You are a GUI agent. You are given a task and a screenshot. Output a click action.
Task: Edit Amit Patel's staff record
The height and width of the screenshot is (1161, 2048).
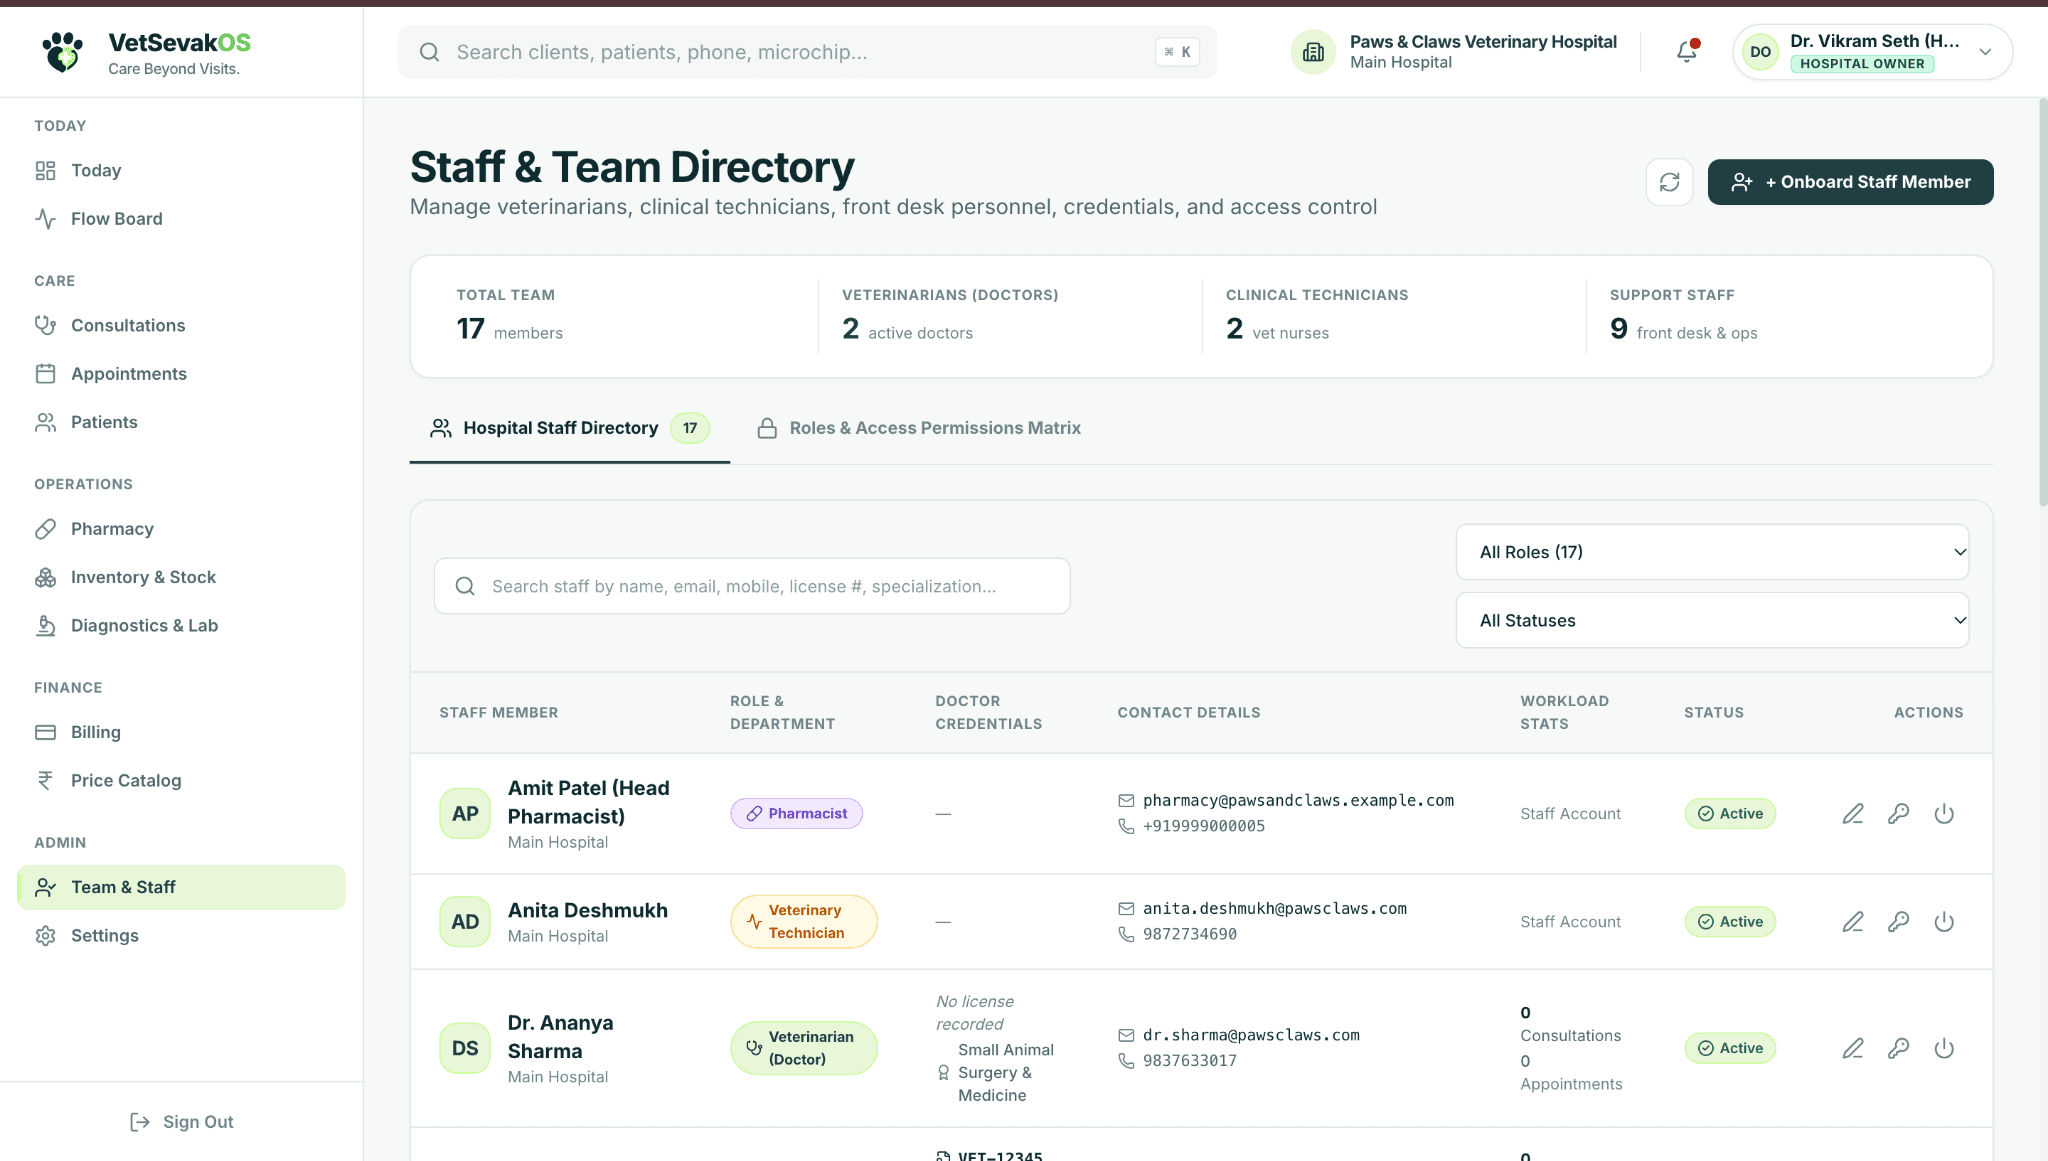[1853, 814]
